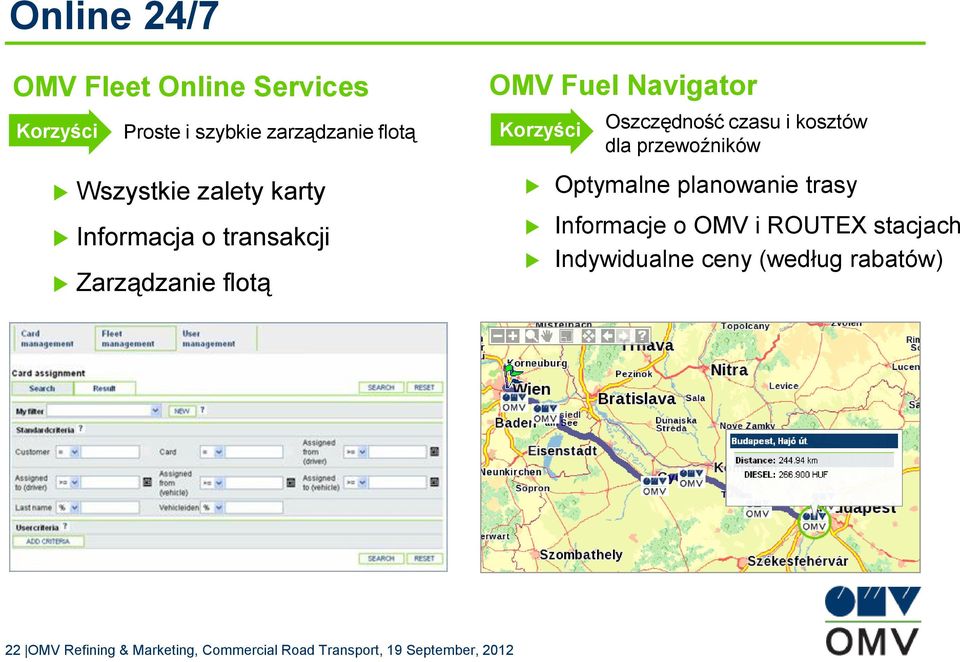Open calendar for Assigned from (vehicle)
Screen dimensions: 960x662
point(291,483)
